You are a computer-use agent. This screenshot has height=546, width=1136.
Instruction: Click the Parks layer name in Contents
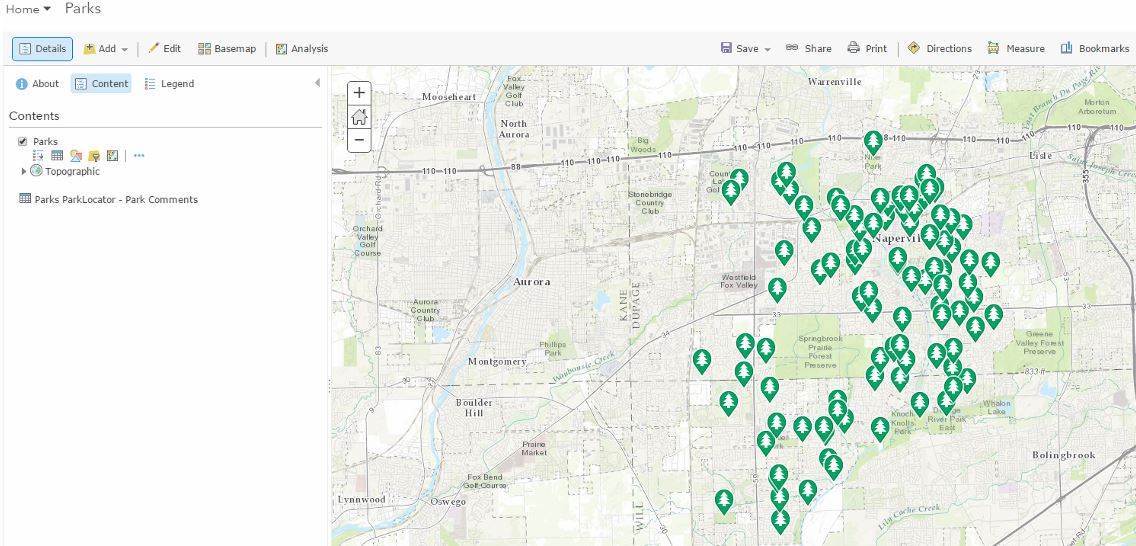pyautogui.click(x=46, y=141)
